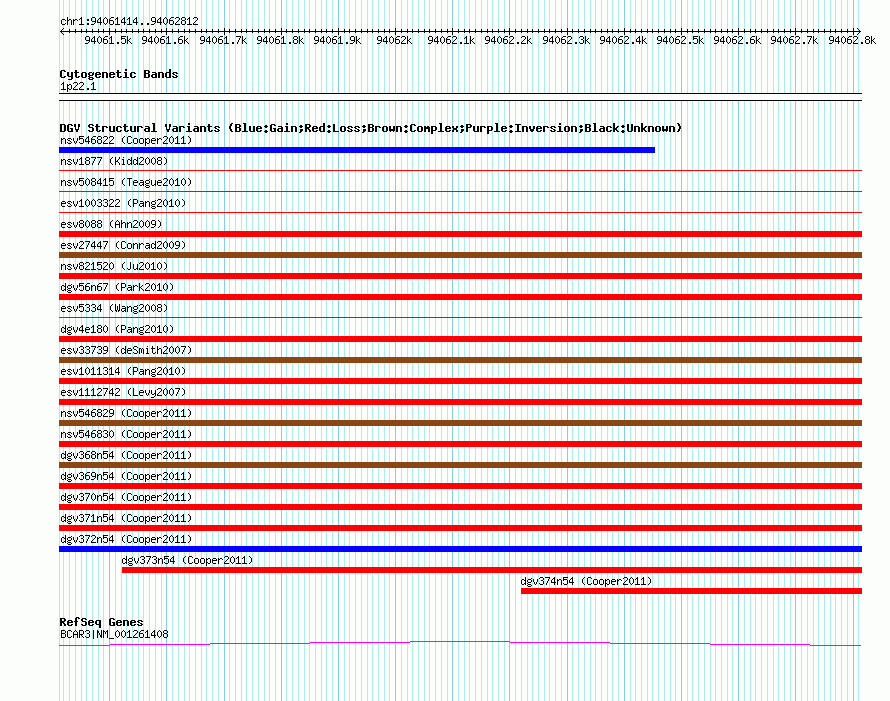This screenshot has width=890, height=701.
Task: Click the nsv546829 brown bar
Action: [460, 423]
